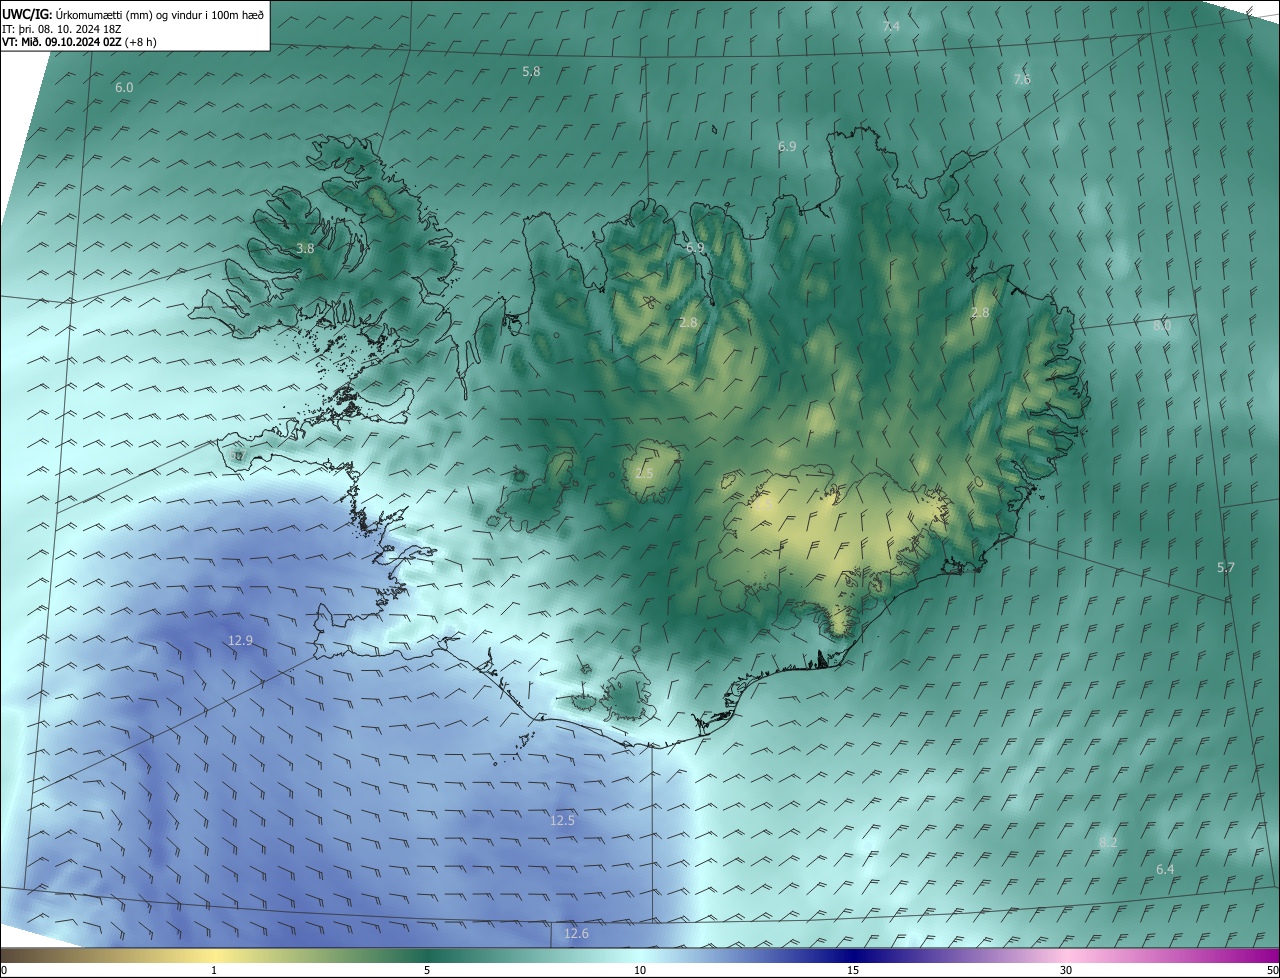Click the 6.0 value label on the map

(124, 88)
